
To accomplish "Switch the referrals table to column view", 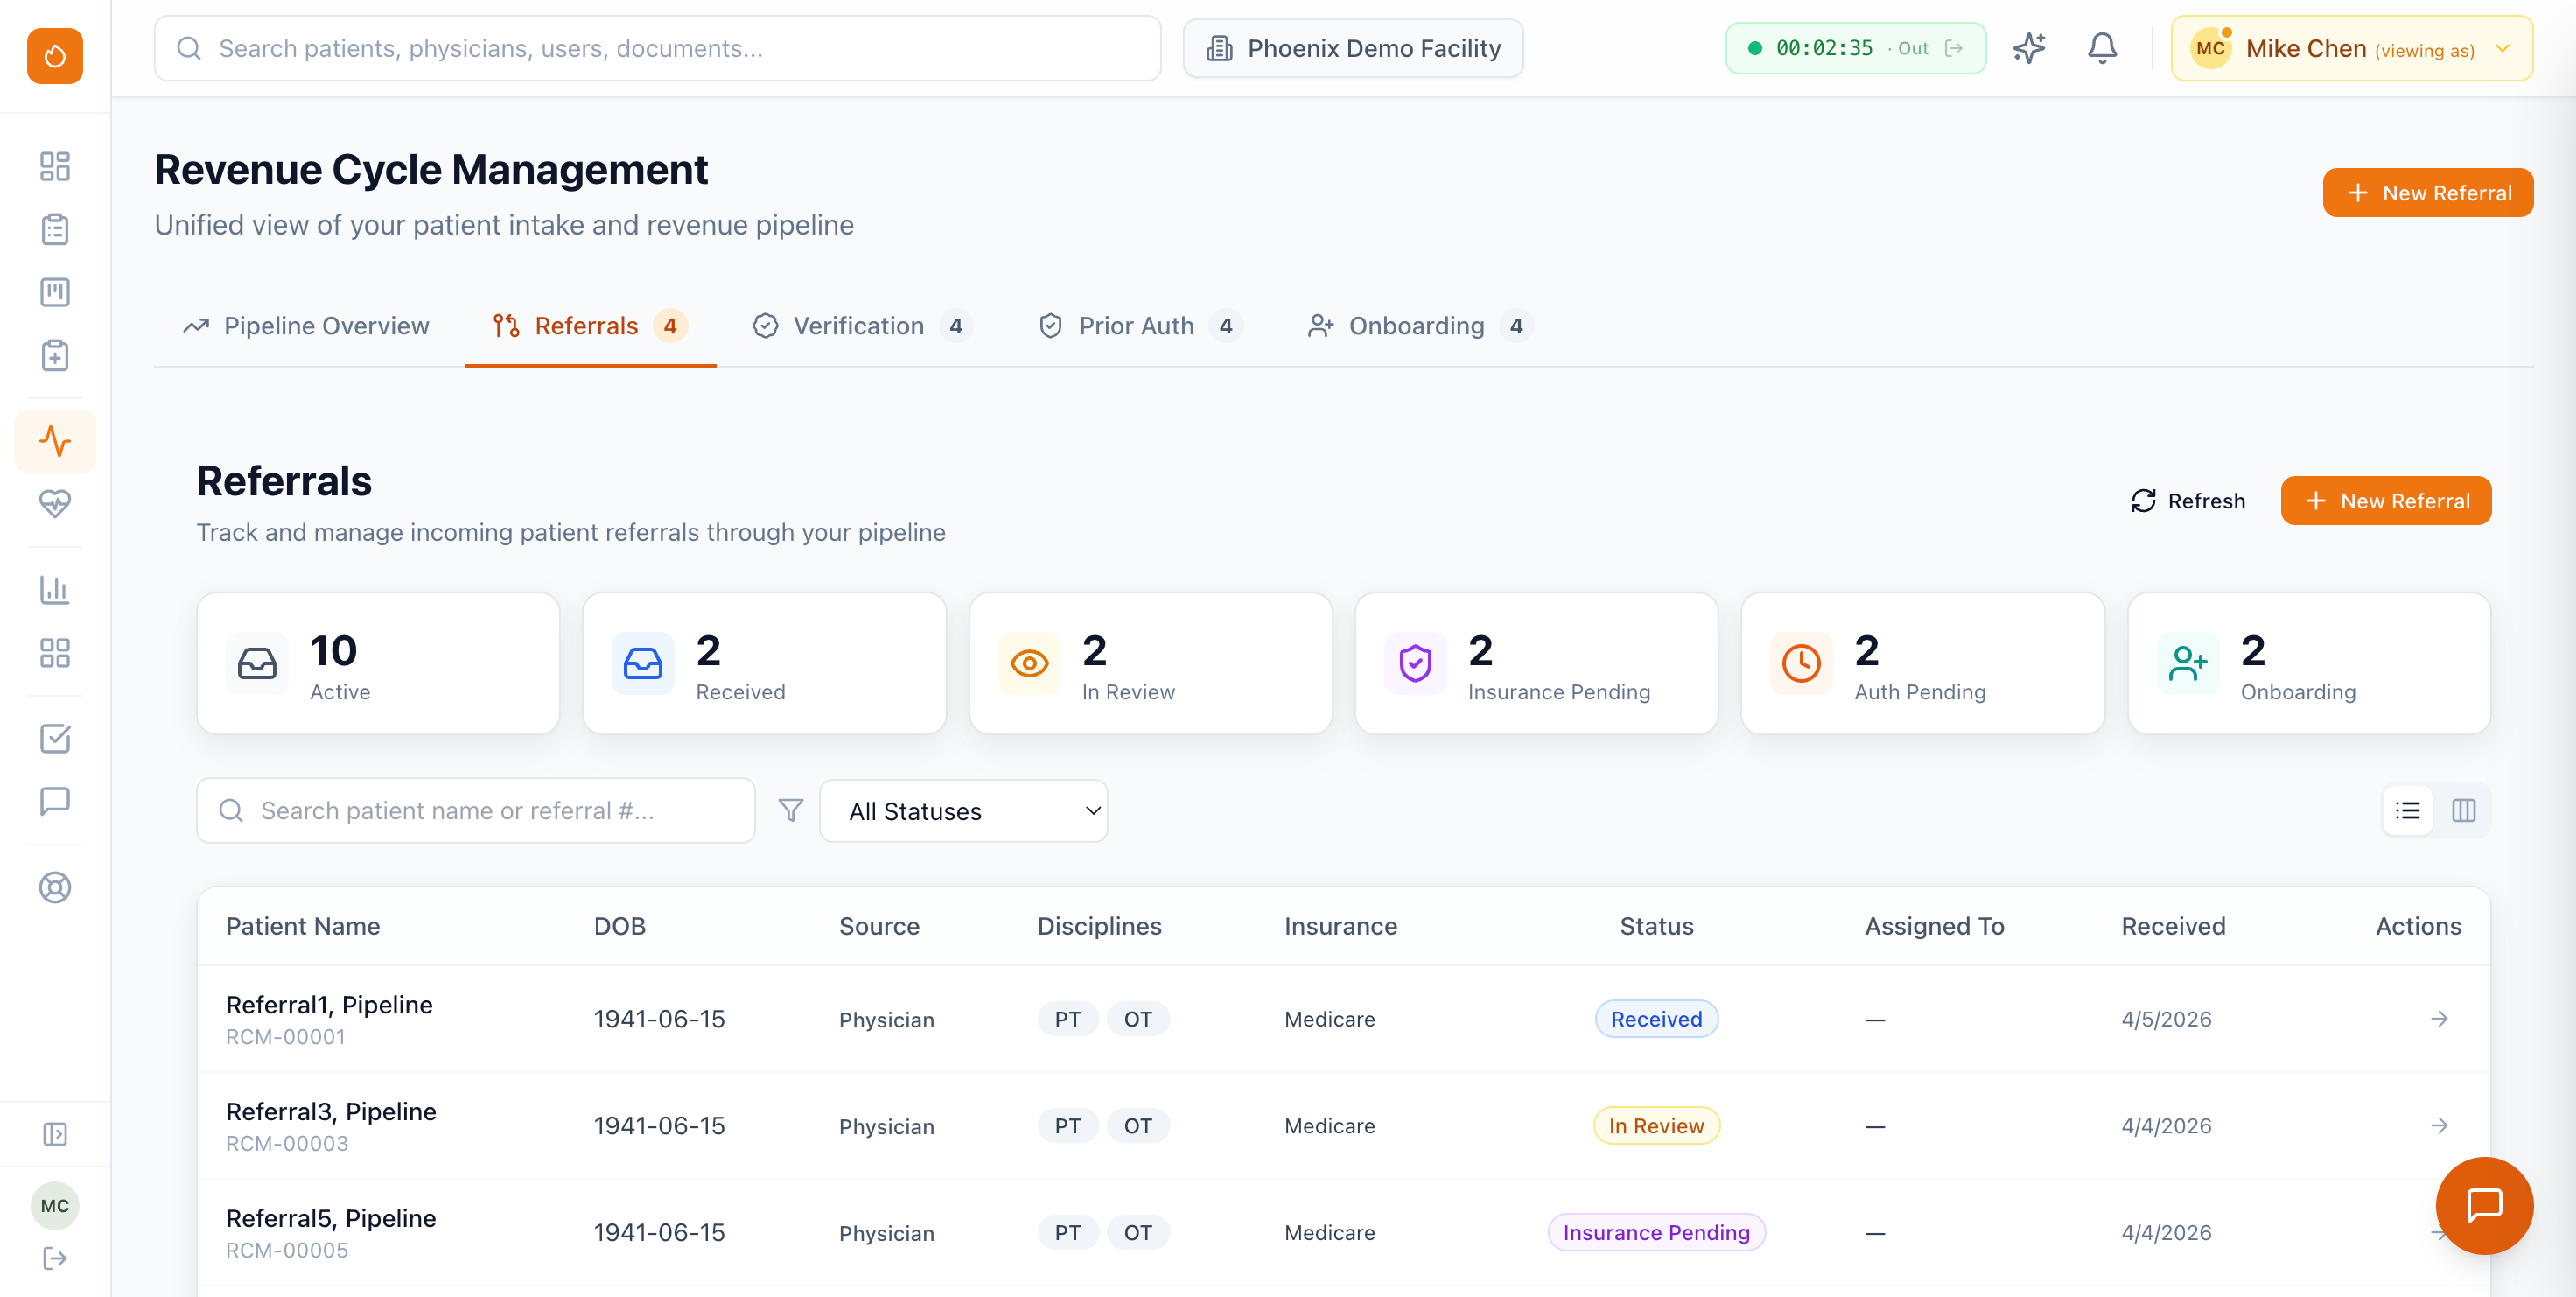I will [2465, 810].
